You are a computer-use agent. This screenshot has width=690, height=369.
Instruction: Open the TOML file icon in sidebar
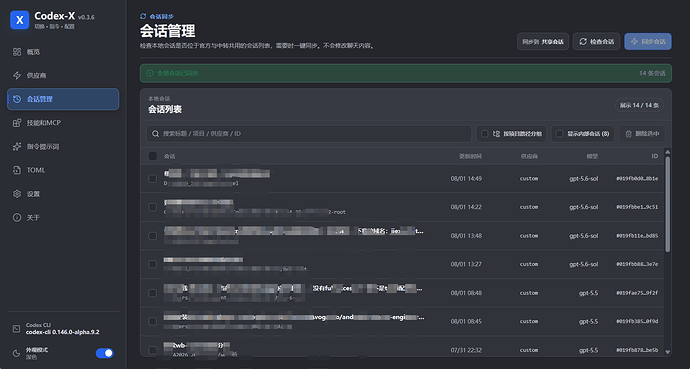click(17, 170)
